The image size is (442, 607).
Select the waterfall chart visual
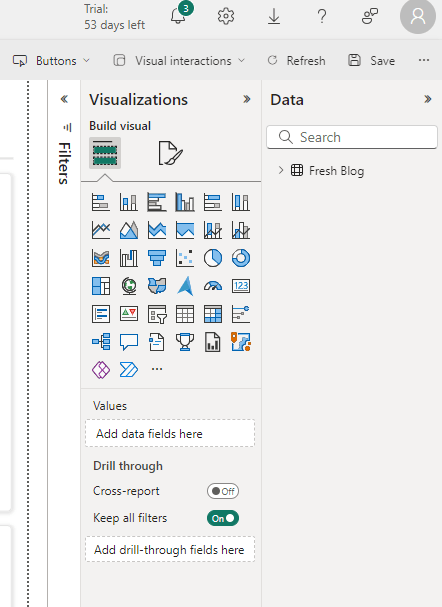[128, 258]
